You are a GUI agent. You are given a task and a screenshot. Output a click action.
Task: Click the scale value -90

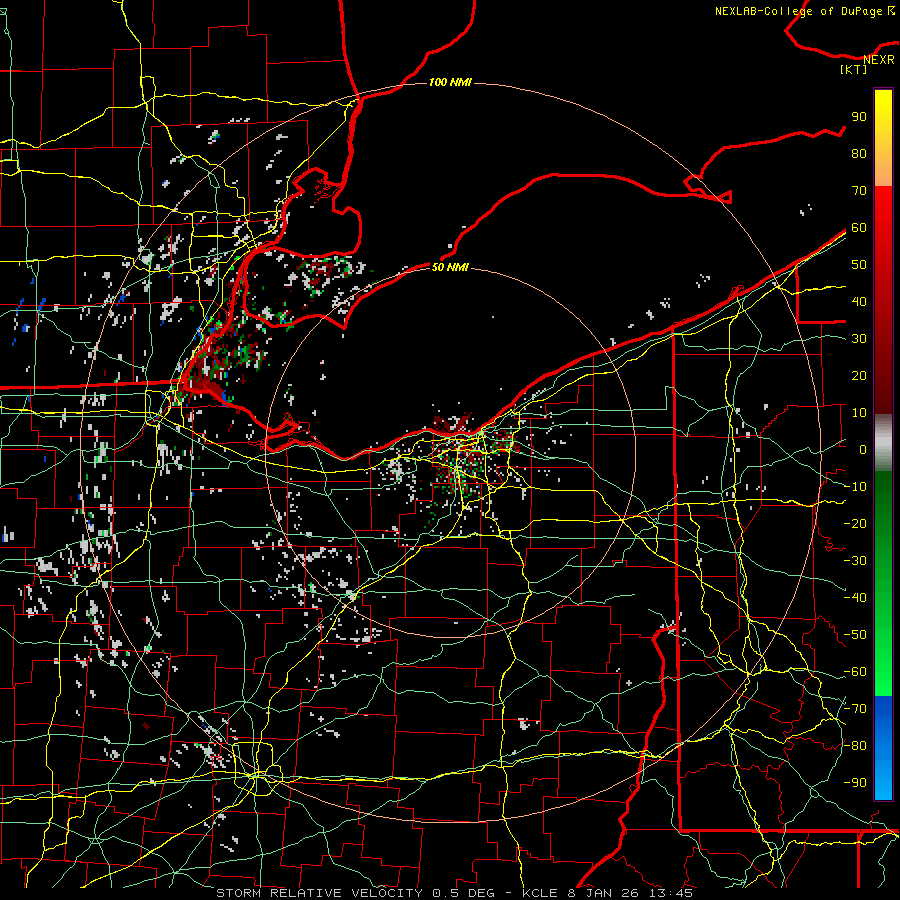point(855,783)
